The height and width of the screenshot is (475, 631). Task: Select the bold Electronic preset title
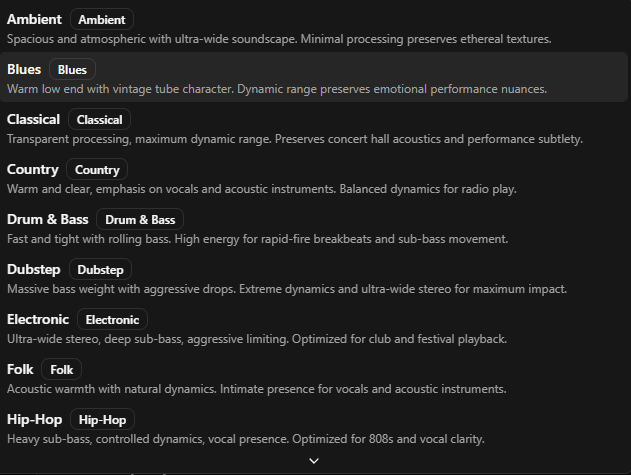38,320
